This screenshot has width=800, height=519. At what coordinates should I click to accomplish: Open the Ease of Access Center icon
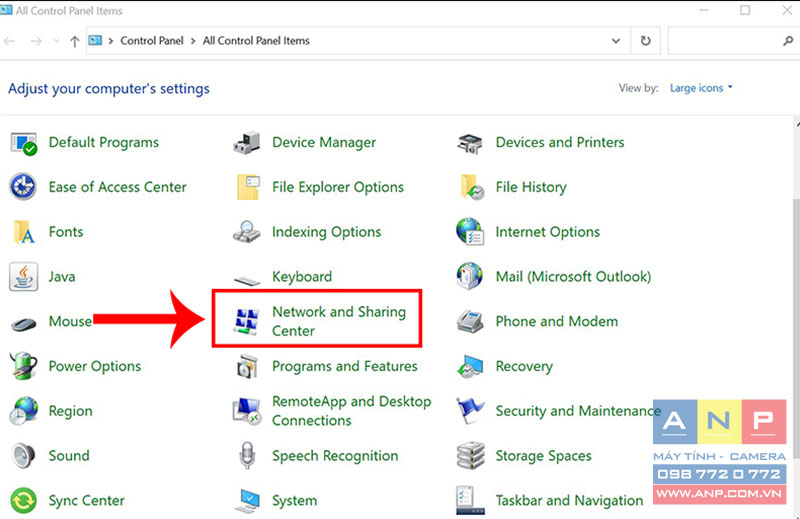point(23,187)
